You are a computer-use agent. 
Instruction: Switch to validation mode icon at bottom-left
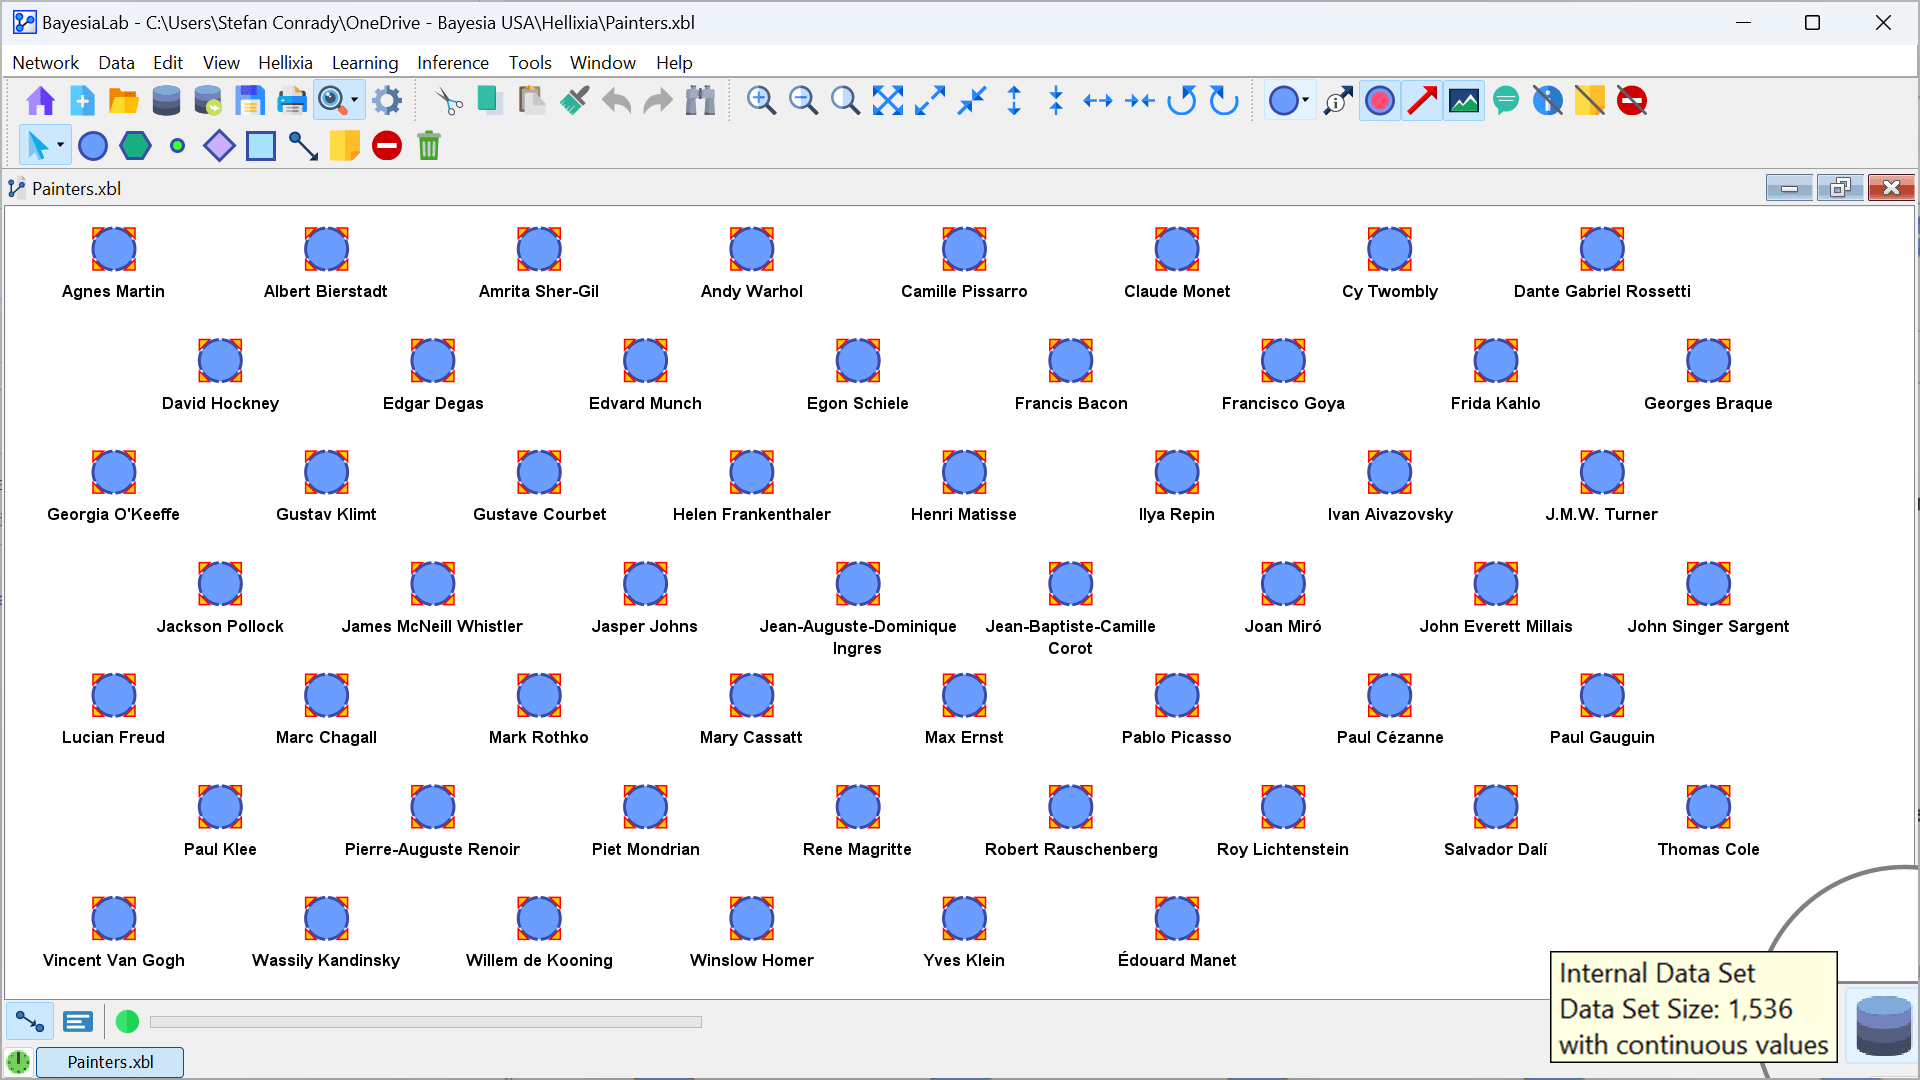[x=78, y=1021]
